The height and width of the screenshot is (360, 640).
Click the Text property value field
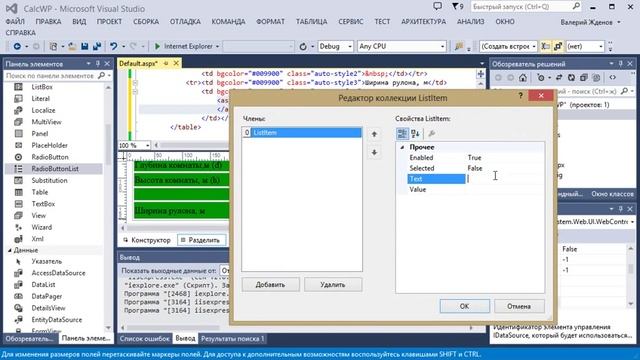(504, 179)
